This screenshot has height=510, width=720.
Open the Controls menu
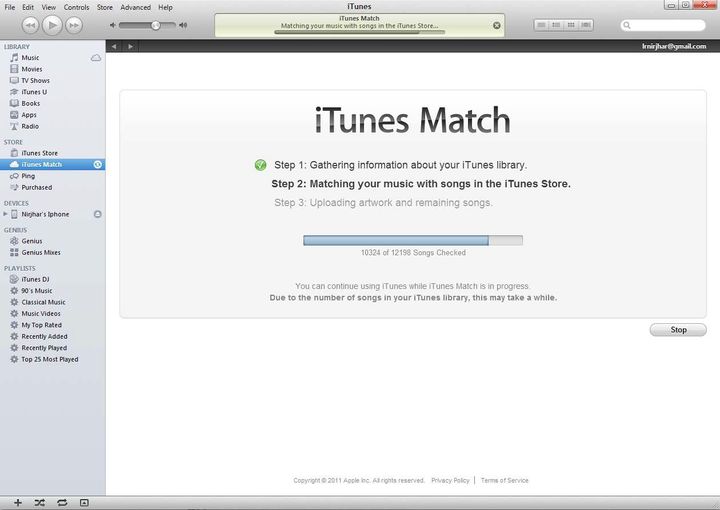pos(76,7)
